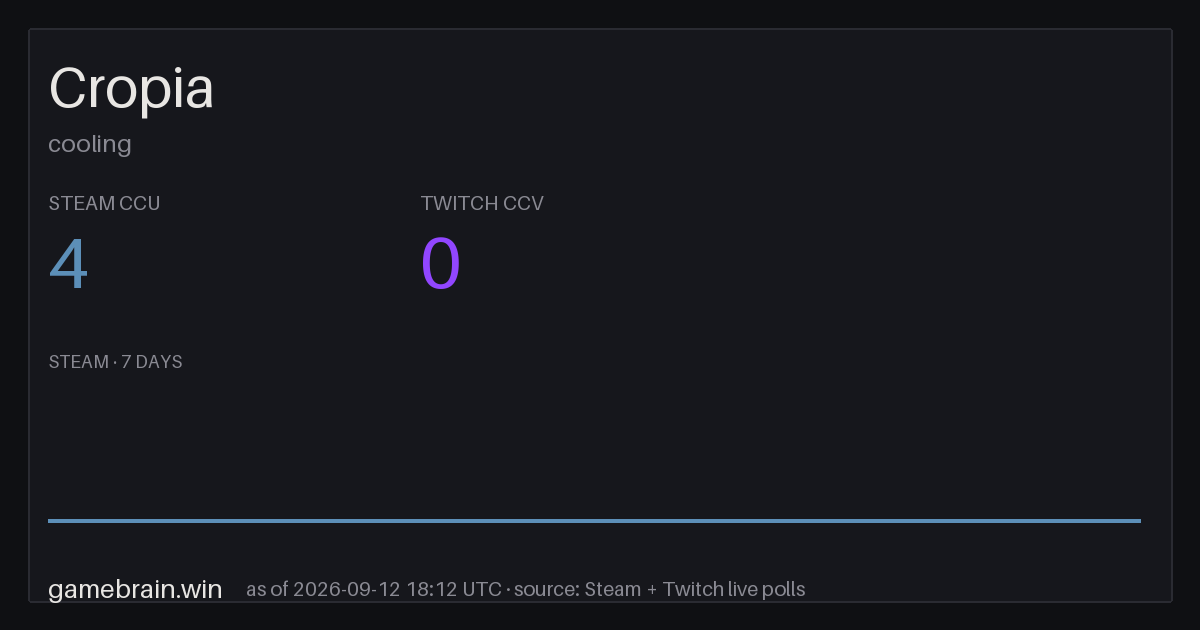This screenshot has width=1200, height=630.
Task: Open the gamebrain.win link
Action: pyautogui.click(x=135, y=589)
